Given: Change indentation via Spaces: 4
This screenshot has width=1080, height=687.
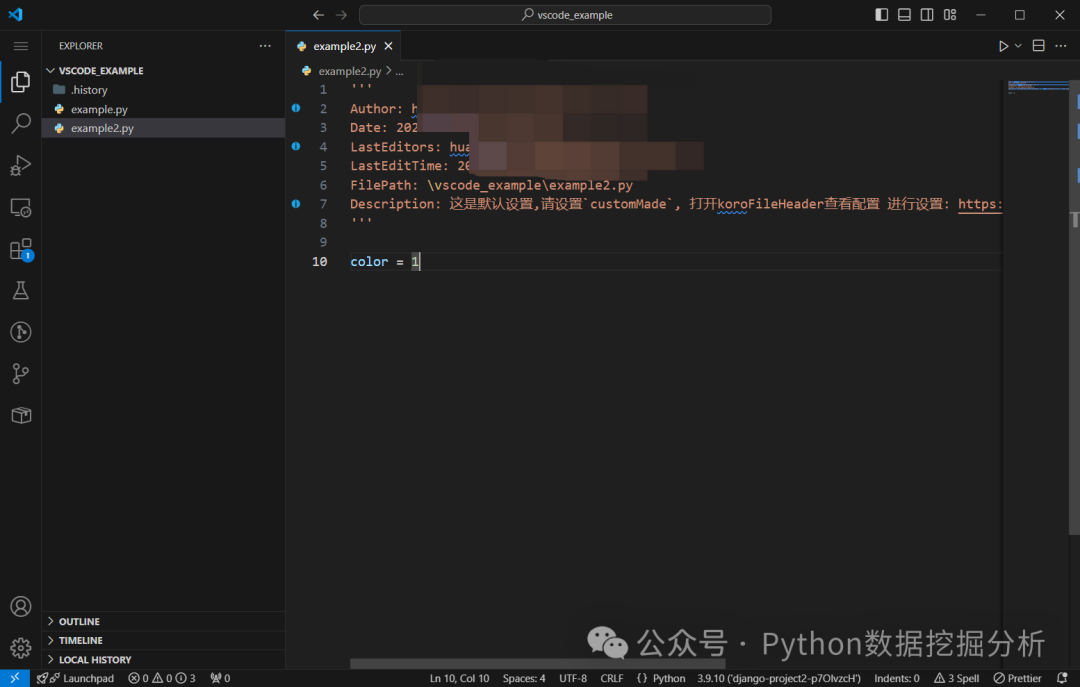Looking at the screenshot, I should (x=523, y=678).
